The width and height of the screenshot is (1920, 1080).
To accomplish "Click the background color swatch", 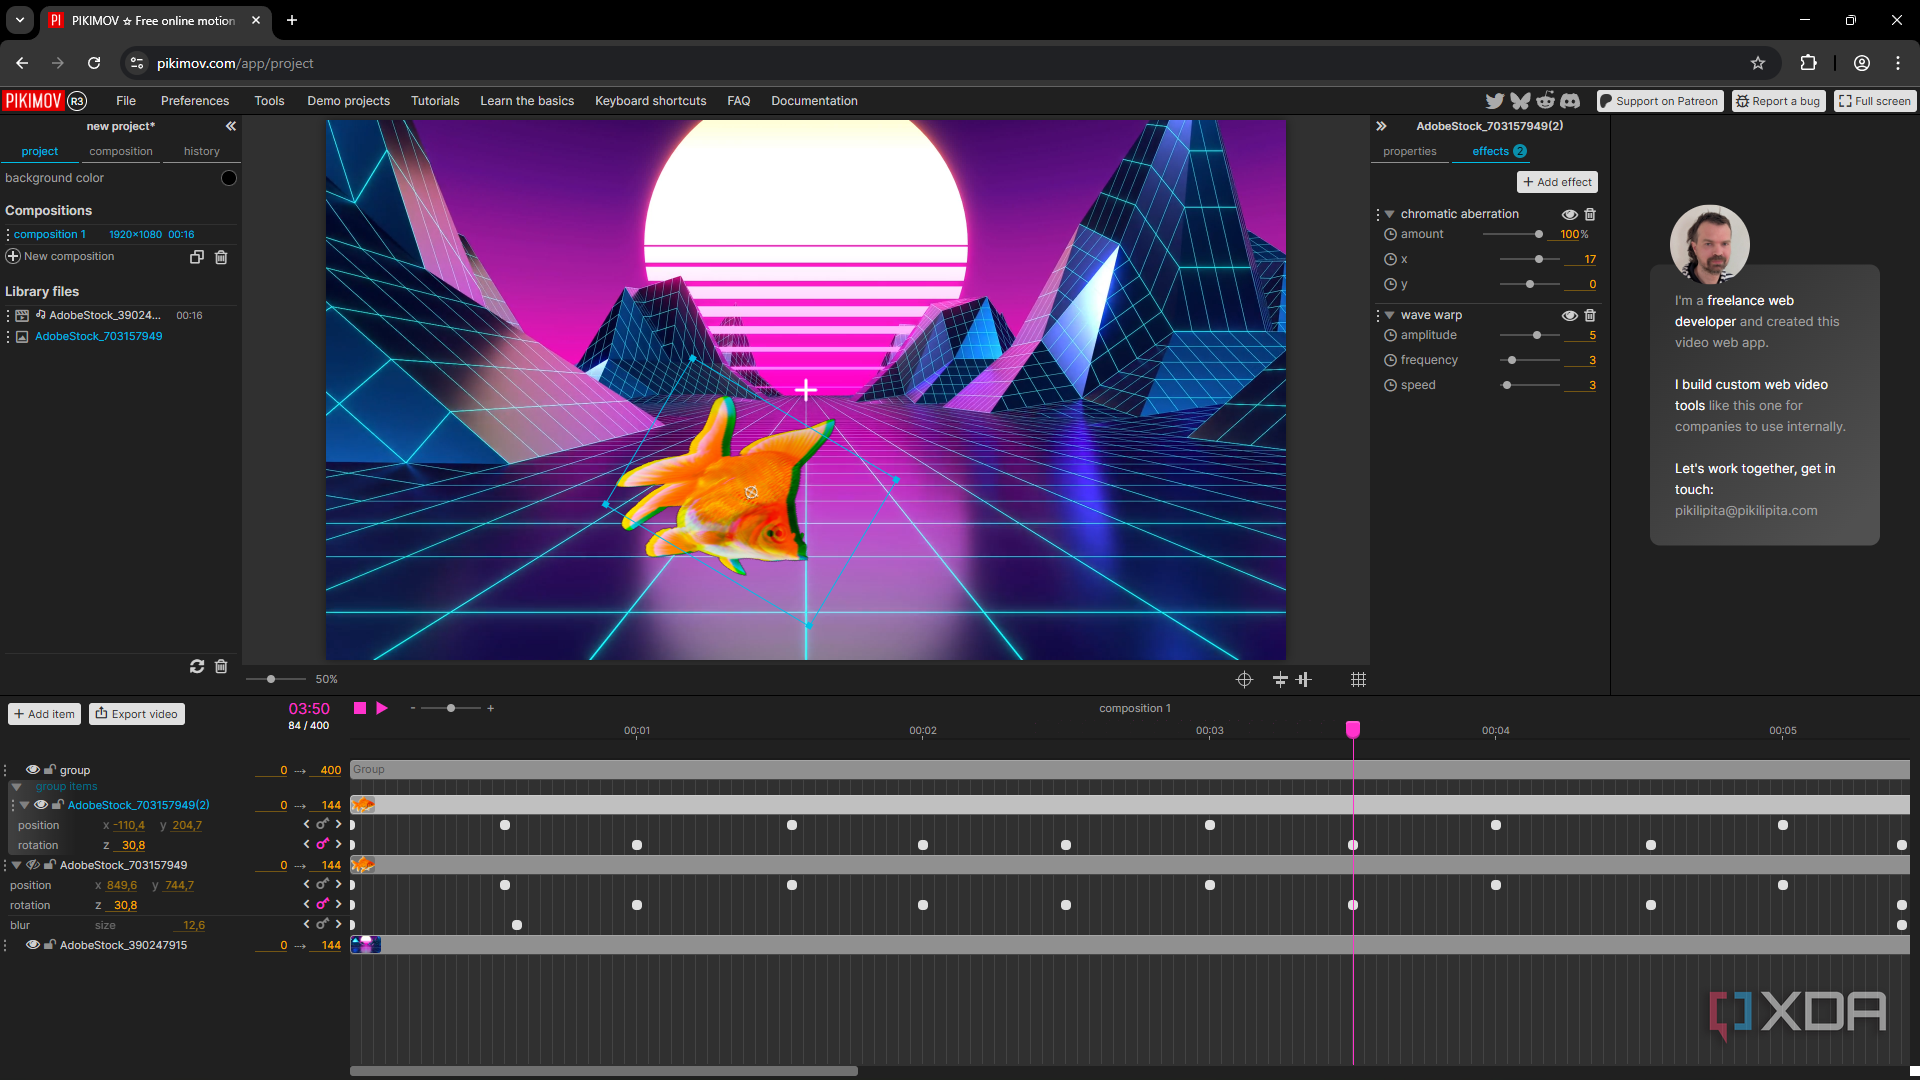I will (x=229, y=178).
